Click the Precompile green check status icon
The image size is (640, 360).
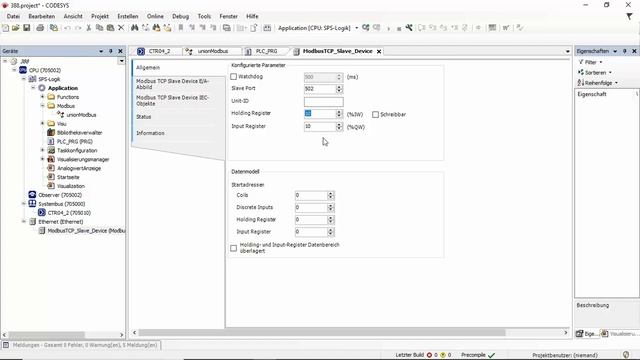[x=491, y=355]
